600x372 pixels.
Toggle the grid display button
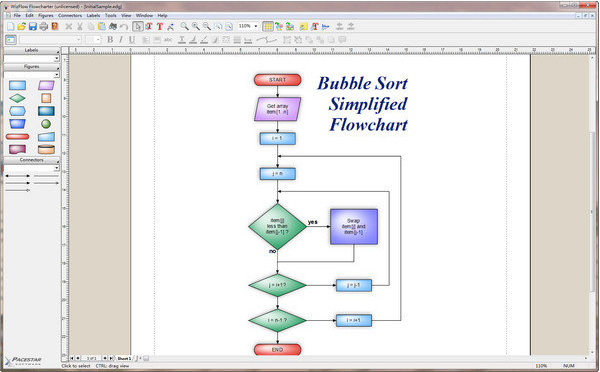coord(268,26)
